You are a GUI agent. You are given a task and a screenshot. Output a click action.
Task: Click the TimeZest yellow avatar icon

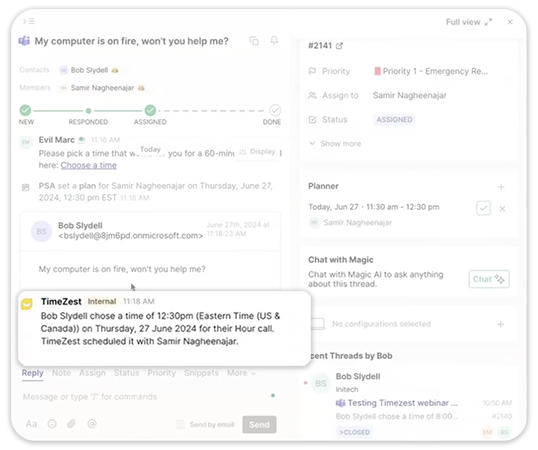pyautogui.click(x=27, y=304)
